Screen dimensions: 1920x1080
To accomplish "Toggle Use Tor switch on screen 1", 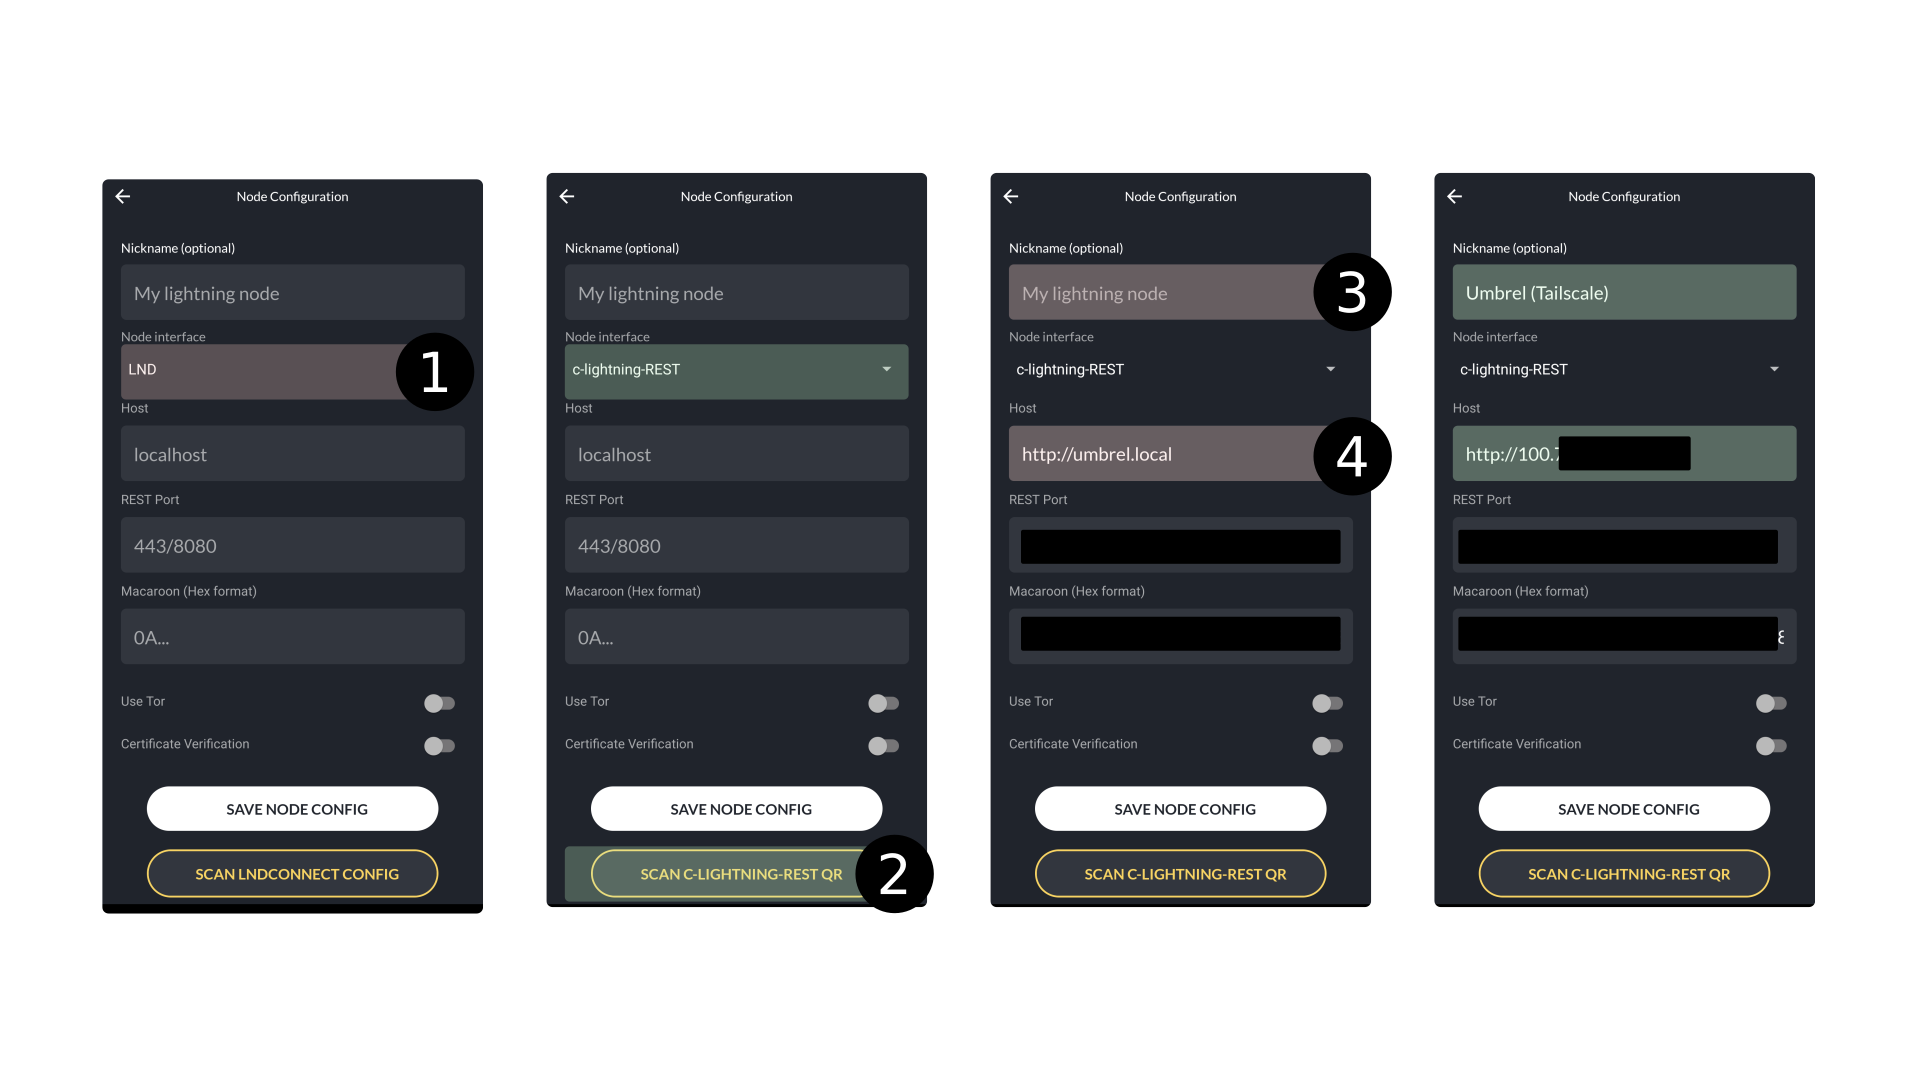I will pos(439,702).
